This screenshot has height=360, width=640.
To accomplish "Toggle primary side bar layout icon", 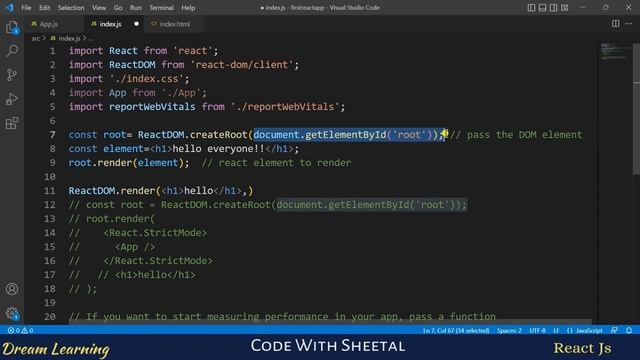I will click(531, 7).
